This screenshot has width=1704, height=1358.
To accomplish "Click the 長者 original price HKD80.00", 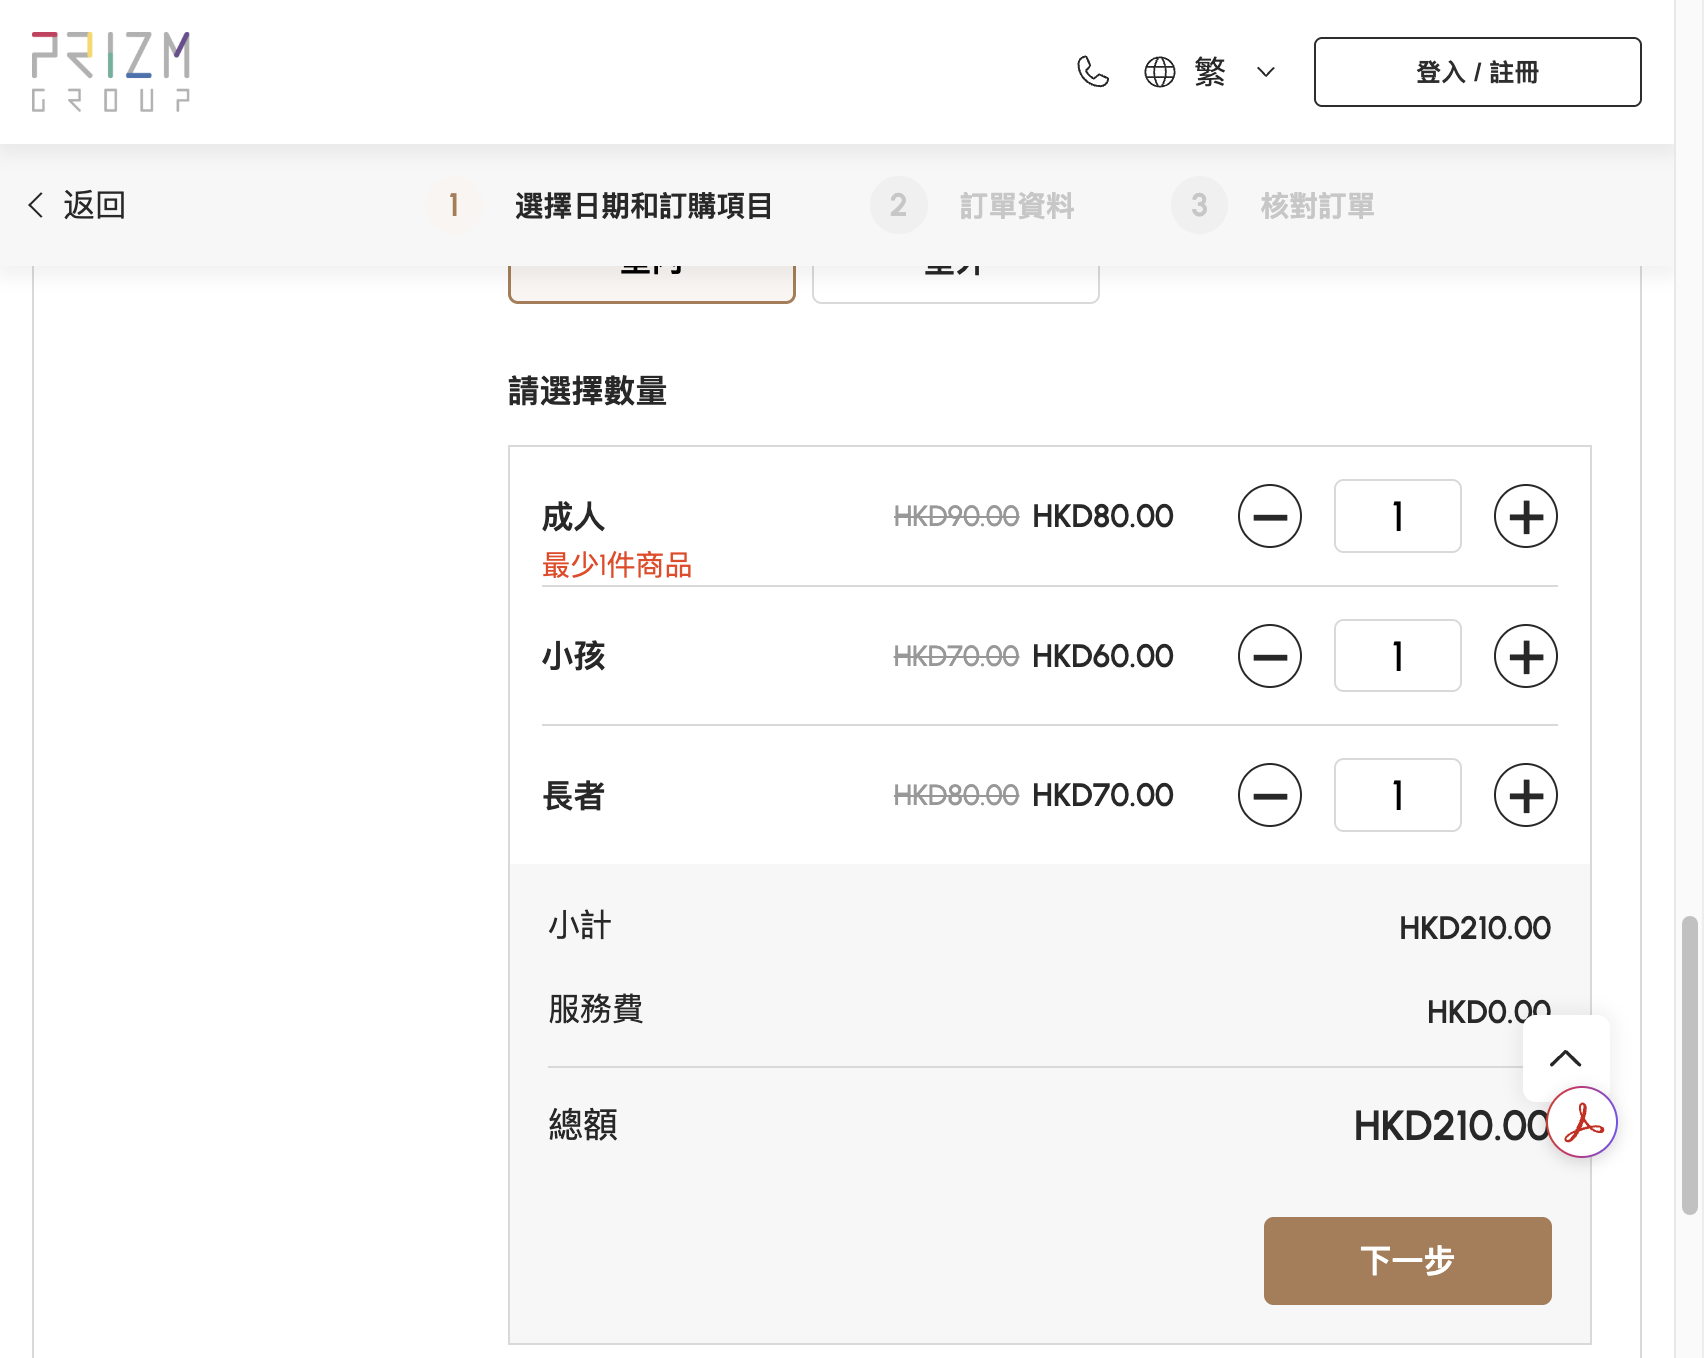I will point(956,795).
